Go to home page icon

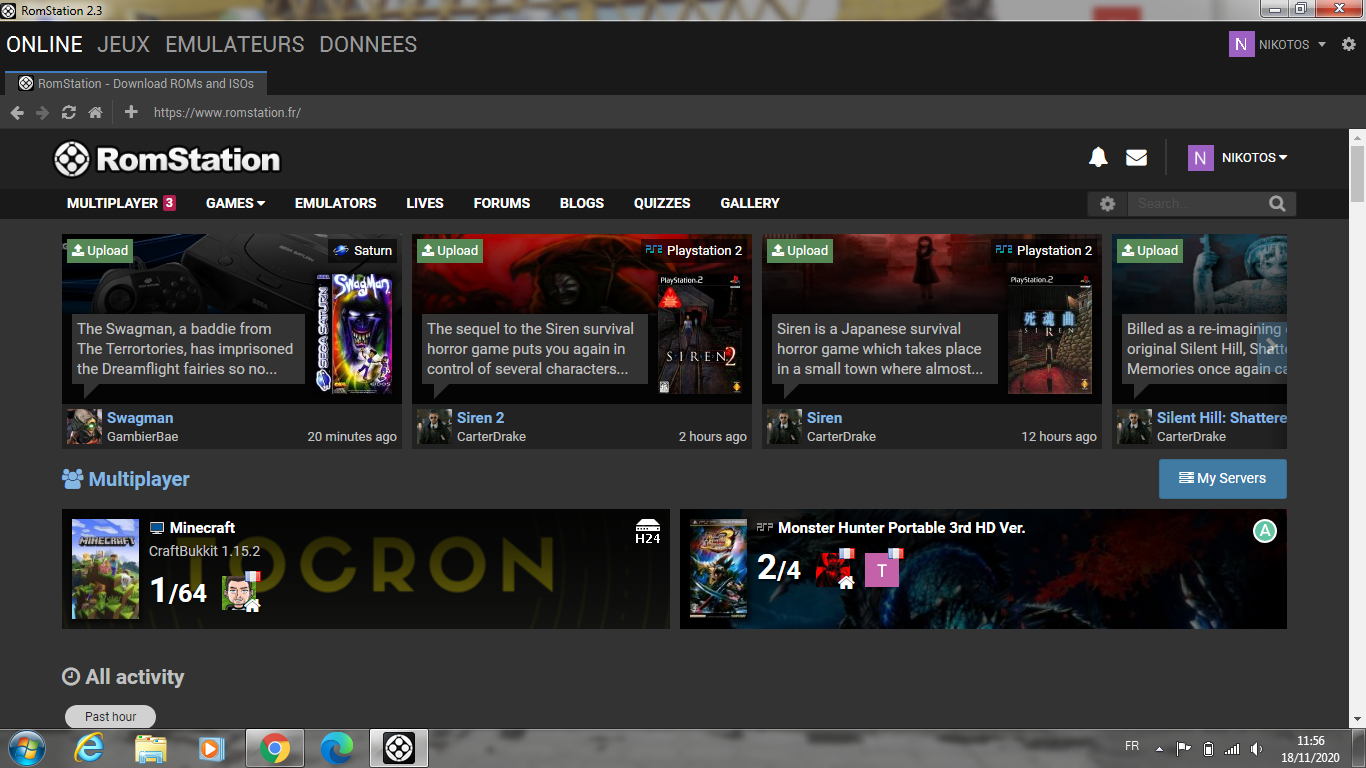tap(95, 112)
